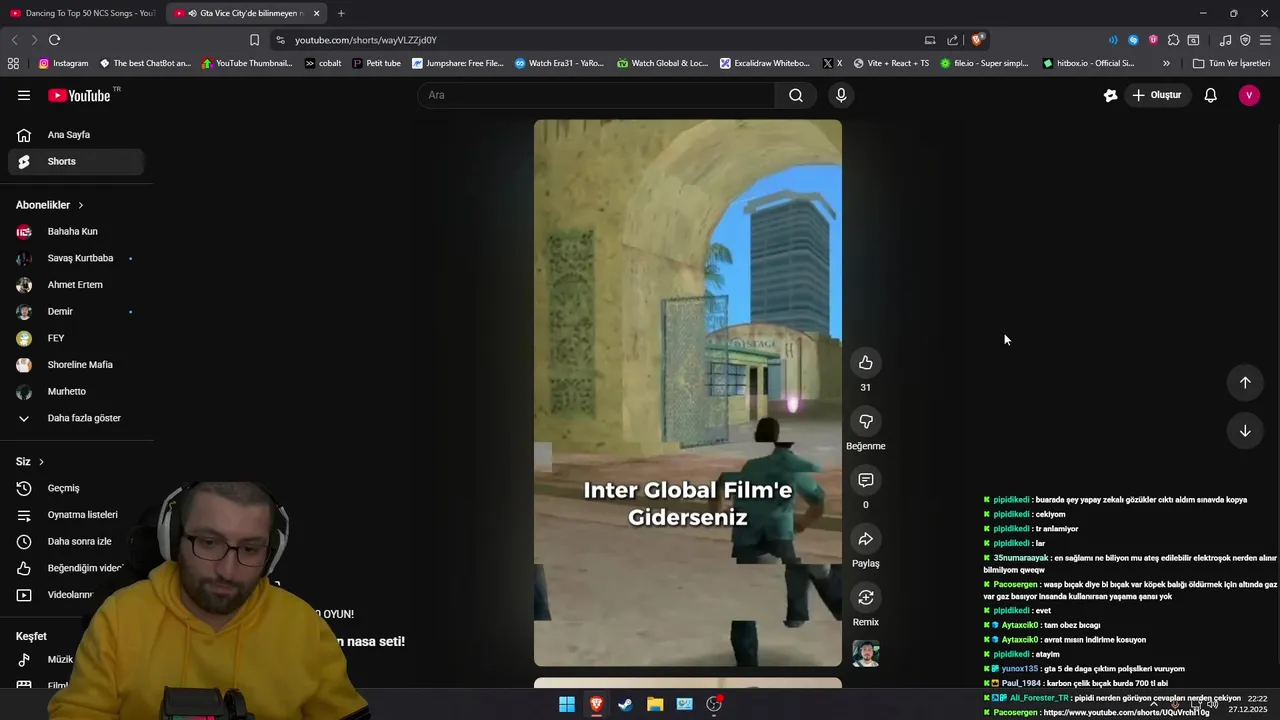
Task: Click the Oluştur create button
Action: pos(1157,95)
